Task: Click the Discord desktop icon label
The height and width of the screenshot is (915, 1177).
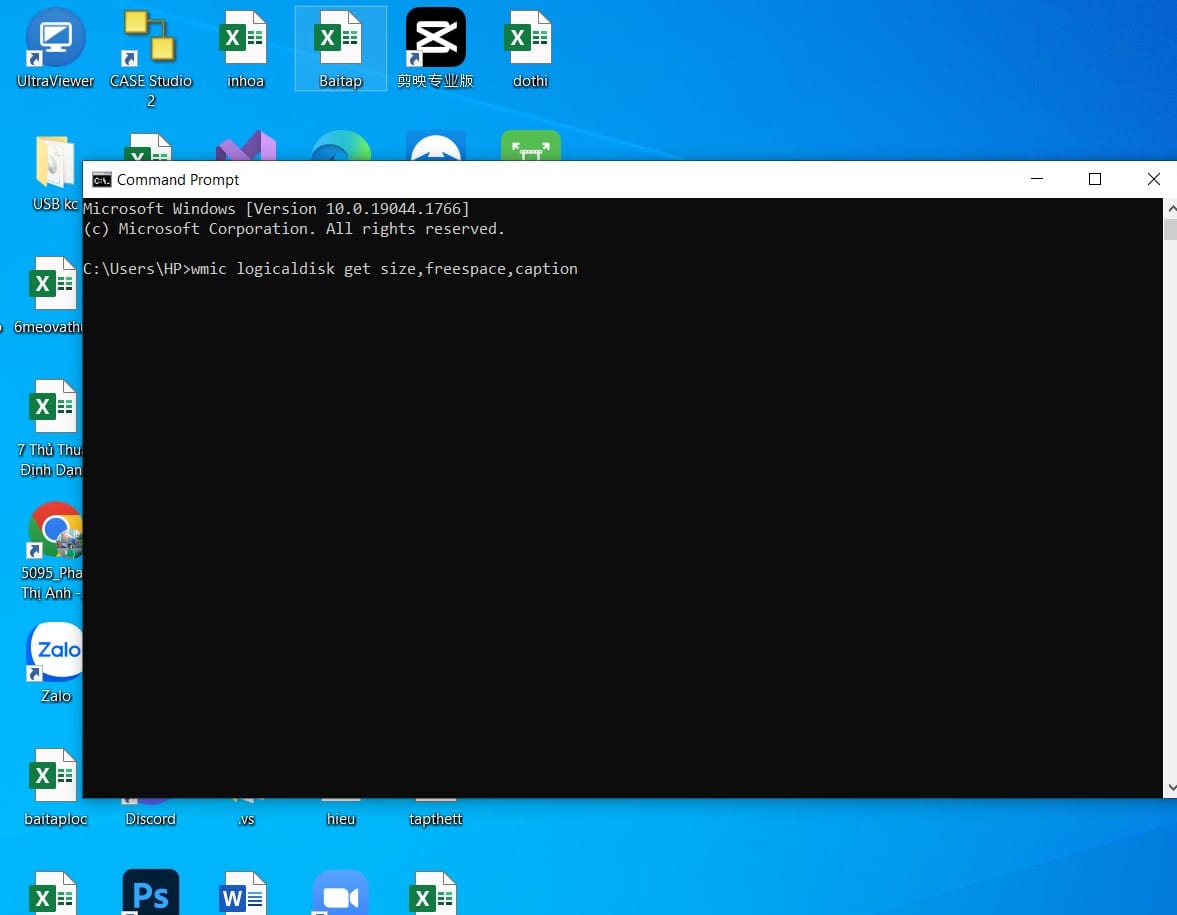Action: (x=150, y=819)
